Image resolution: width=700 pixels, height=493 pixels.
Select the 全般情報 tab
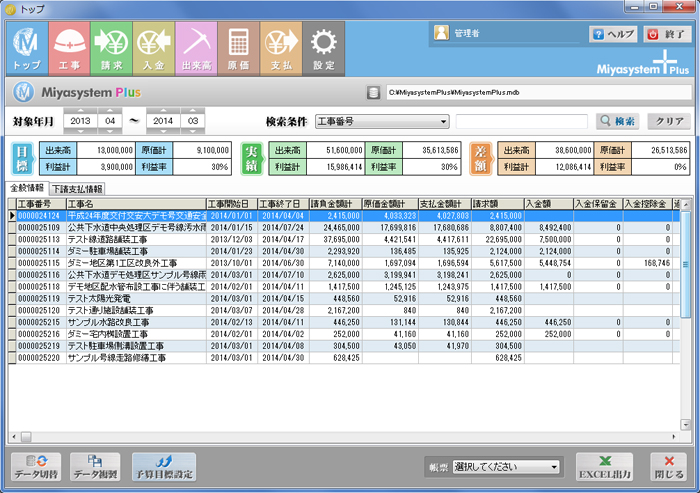click(27, 188)
